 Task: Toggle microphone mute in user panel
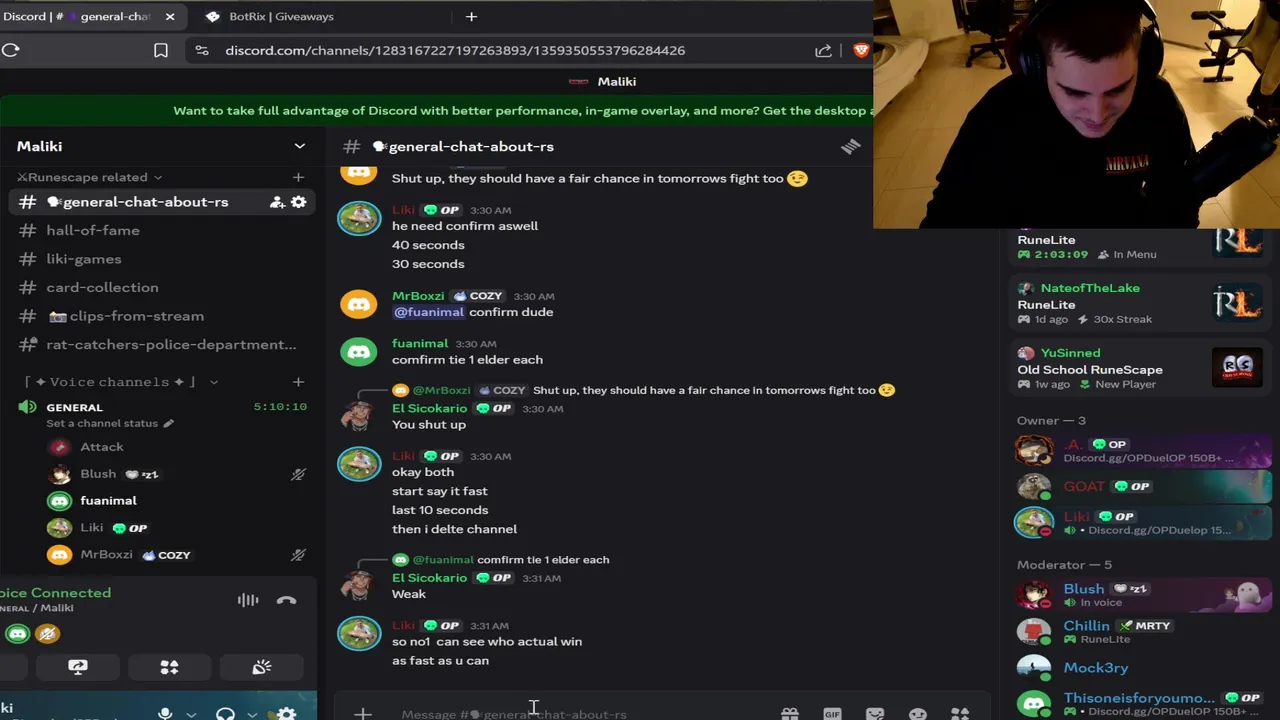(165, 713)
